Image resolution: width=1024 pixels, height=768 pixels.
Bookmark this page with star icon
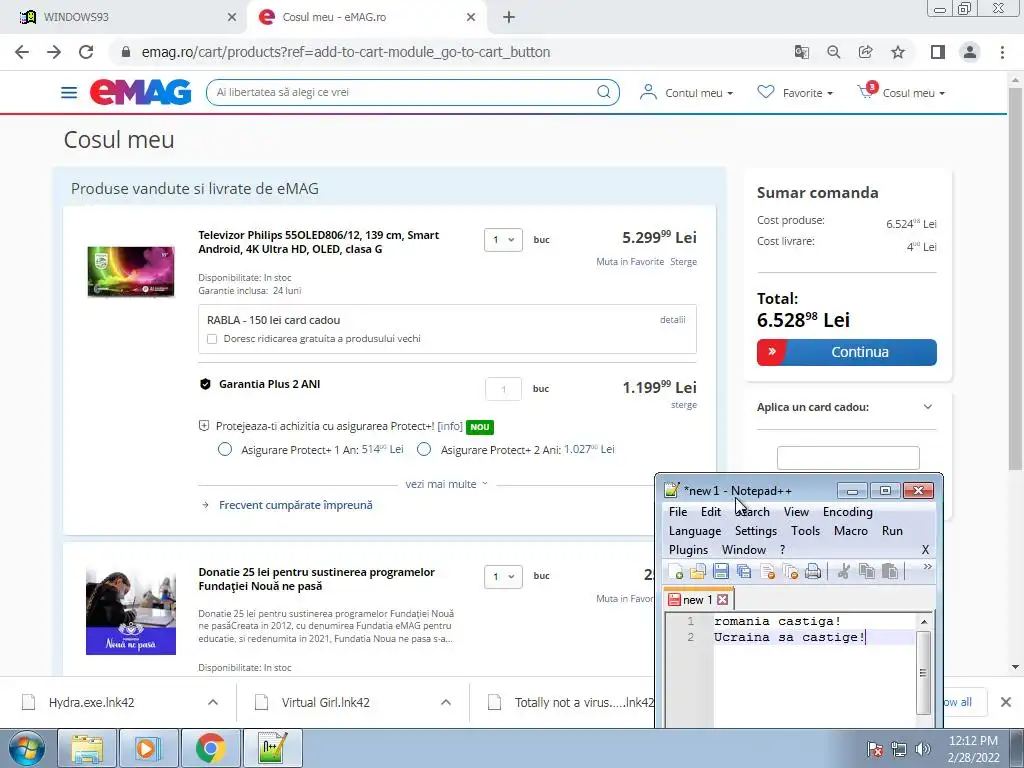pyautogui.click(x=898, y=52)
